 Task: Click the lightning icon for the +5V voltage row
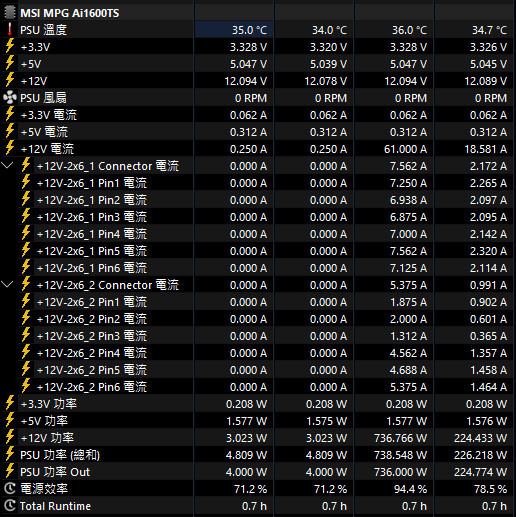pyautogui.click(x=10, y=63)
